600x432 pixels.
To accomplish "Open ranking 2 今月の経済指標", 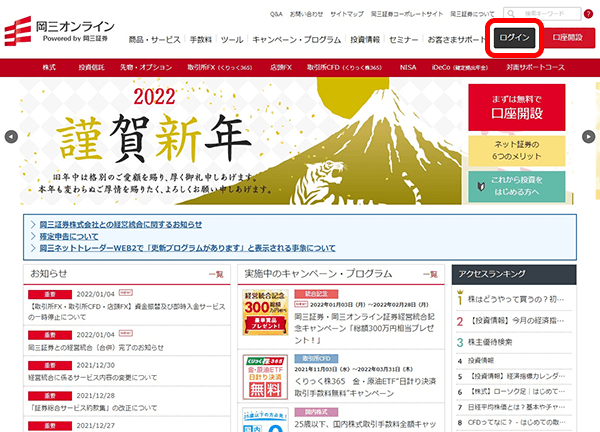I will [x=517, y=321].
